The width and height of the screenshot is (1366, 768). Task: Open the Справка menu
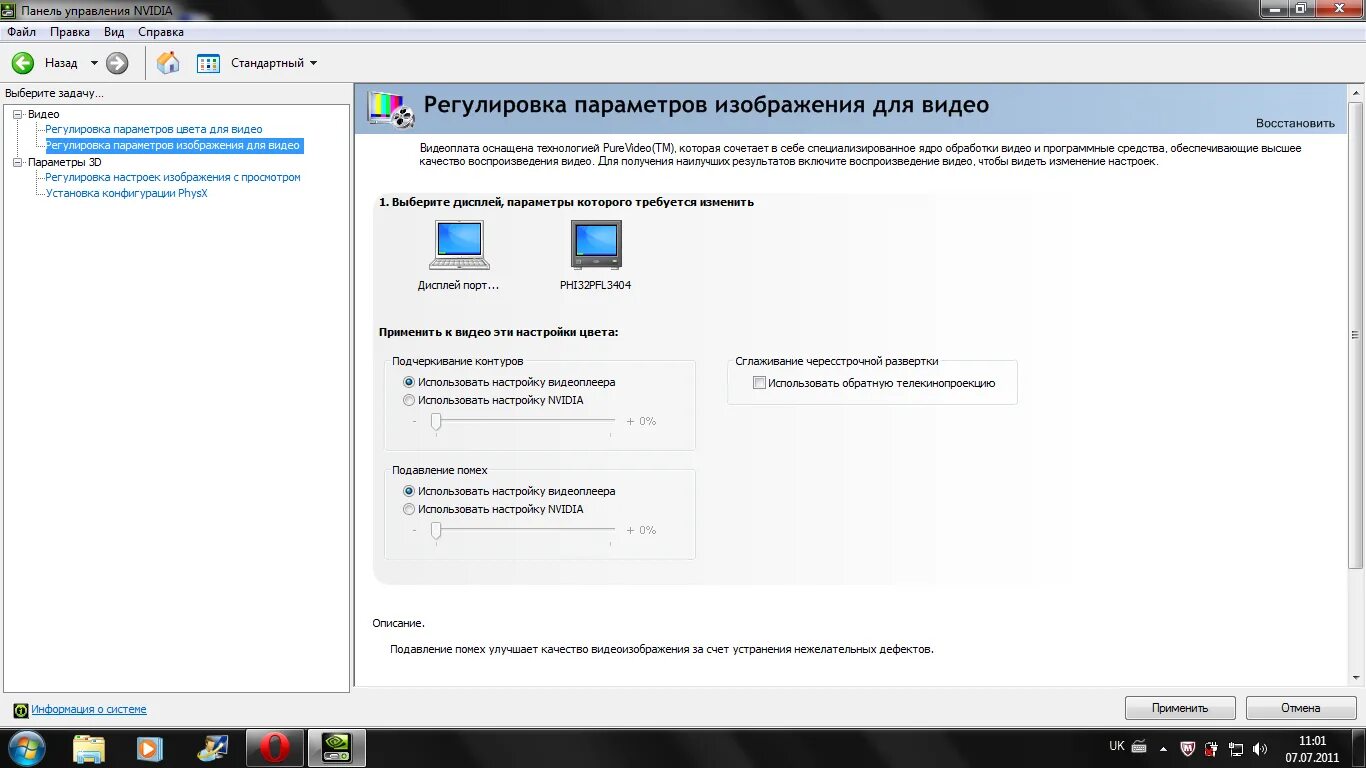coord(161,32)
